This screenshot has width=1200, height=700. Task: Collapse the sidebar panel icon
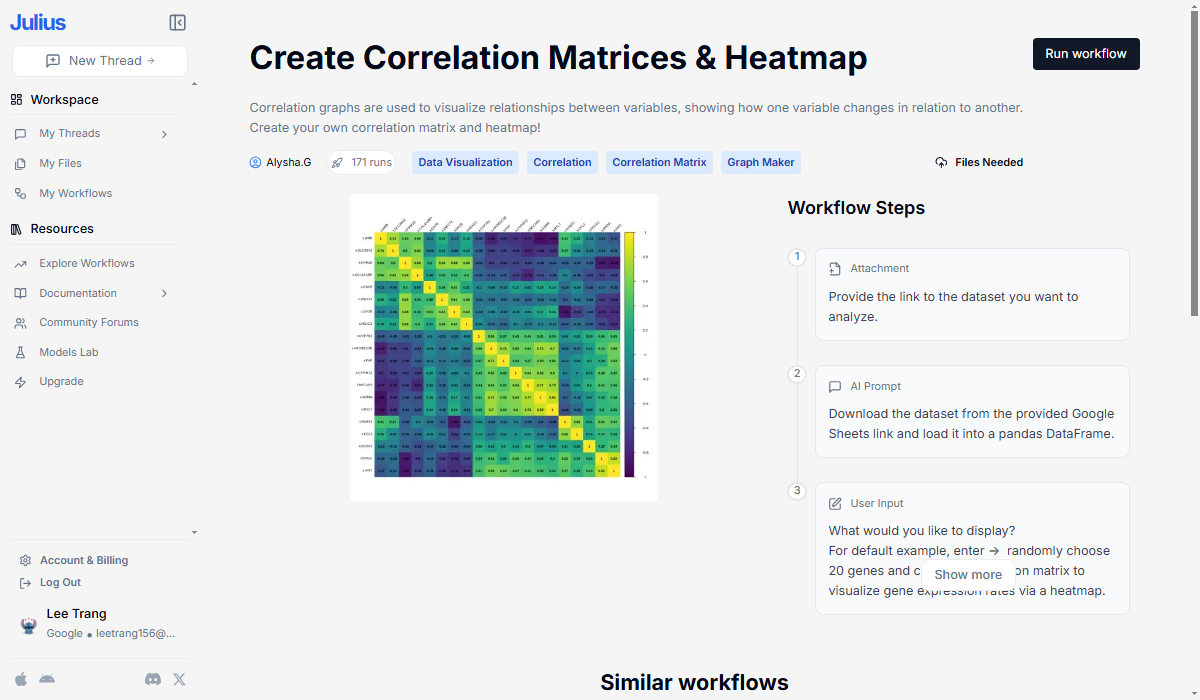coord(177,23)
